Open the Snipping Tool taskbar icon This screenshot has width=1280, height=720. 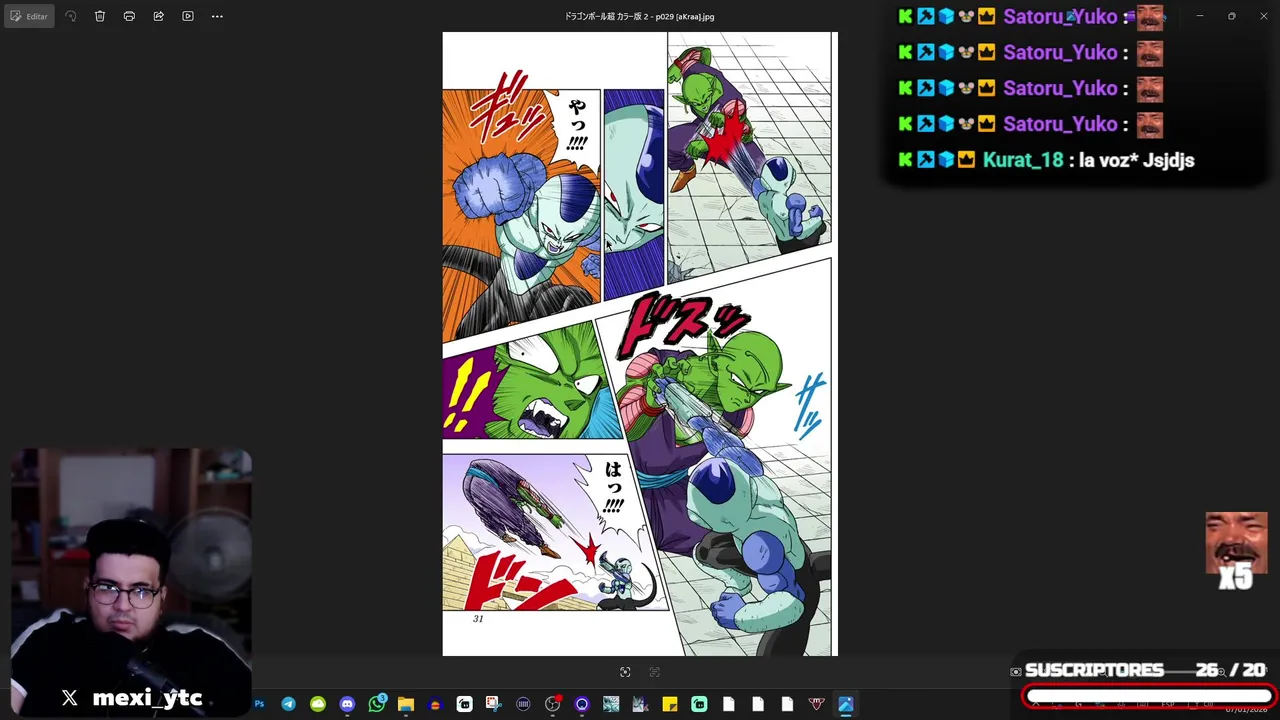pyautogui.click(x=494, y=704)
